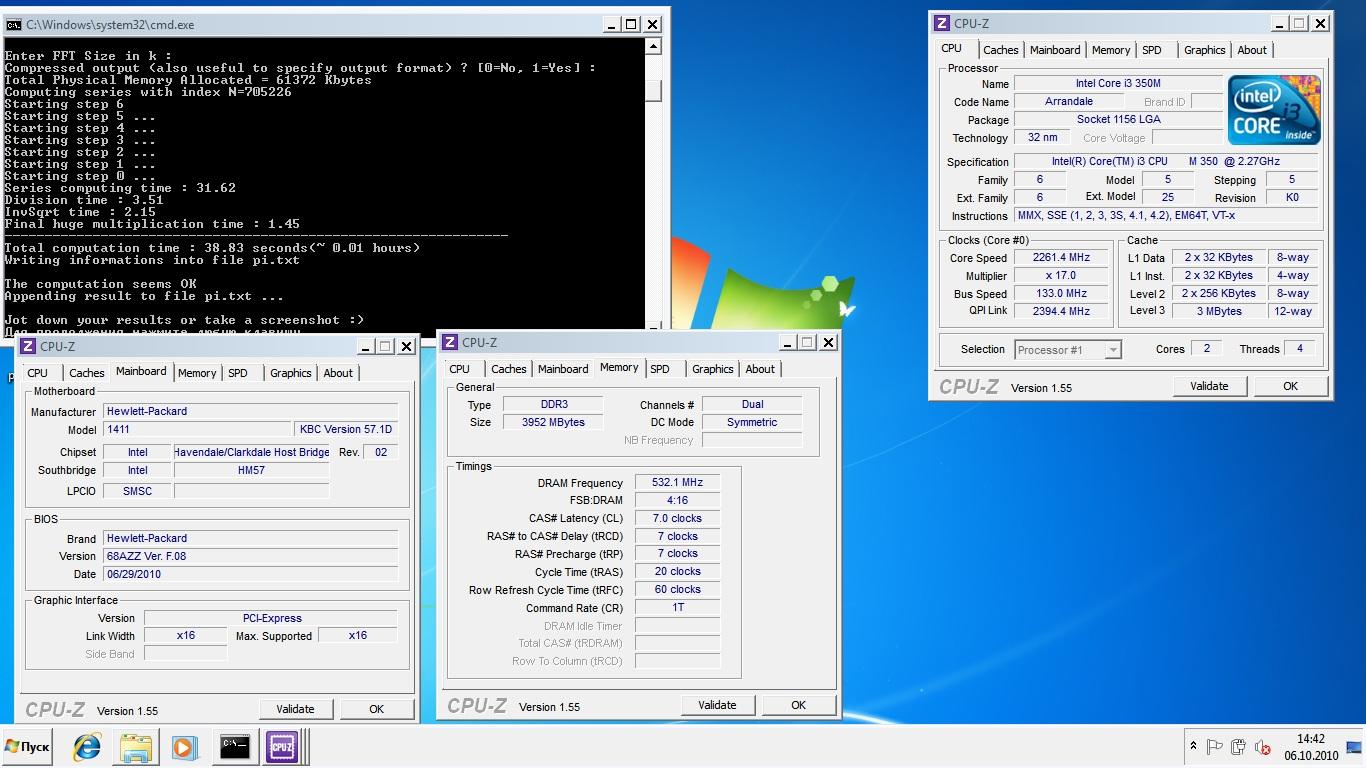The height and width of the screenshot is (768, 1366).
Task: Select SPD tab in CPU window
Action: click(x=1152, y=50)
